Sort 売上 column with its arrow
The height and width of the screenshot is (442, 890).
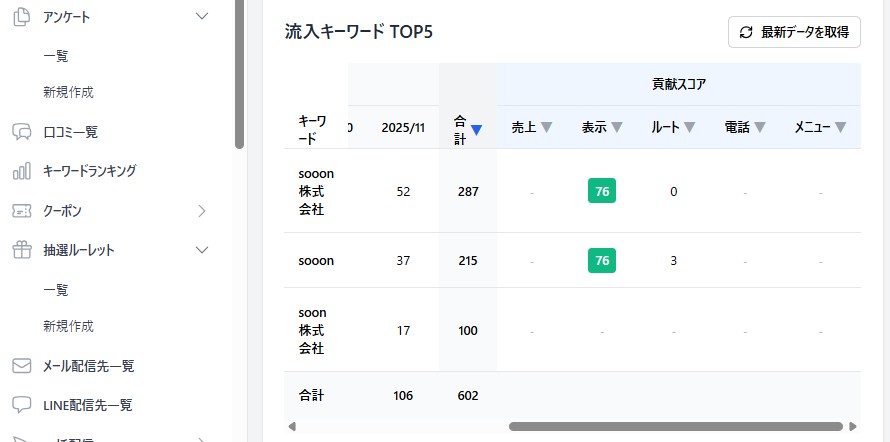547,128
